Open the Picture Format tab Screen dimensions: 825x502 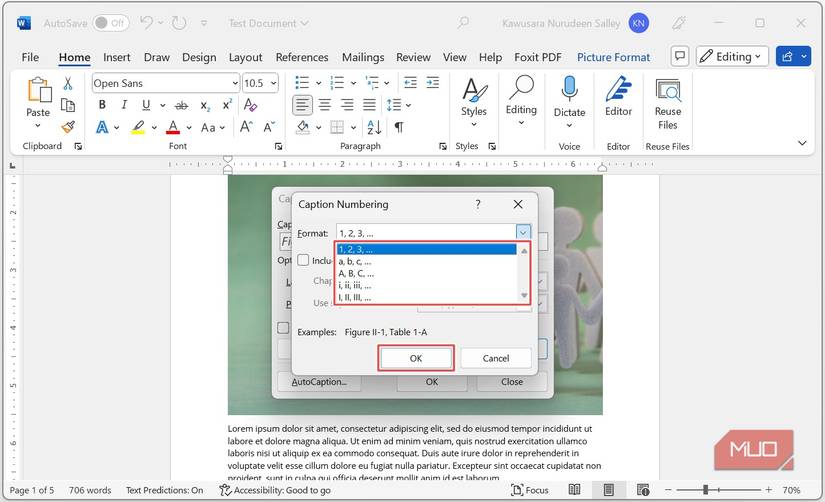click(613, 57)
